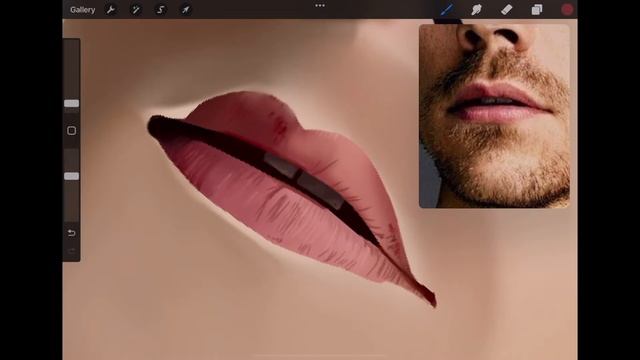Image resolution: width=640 pixels, height=360 pixels.
Task: Open the Layers panel
Action: coord(537,9)
